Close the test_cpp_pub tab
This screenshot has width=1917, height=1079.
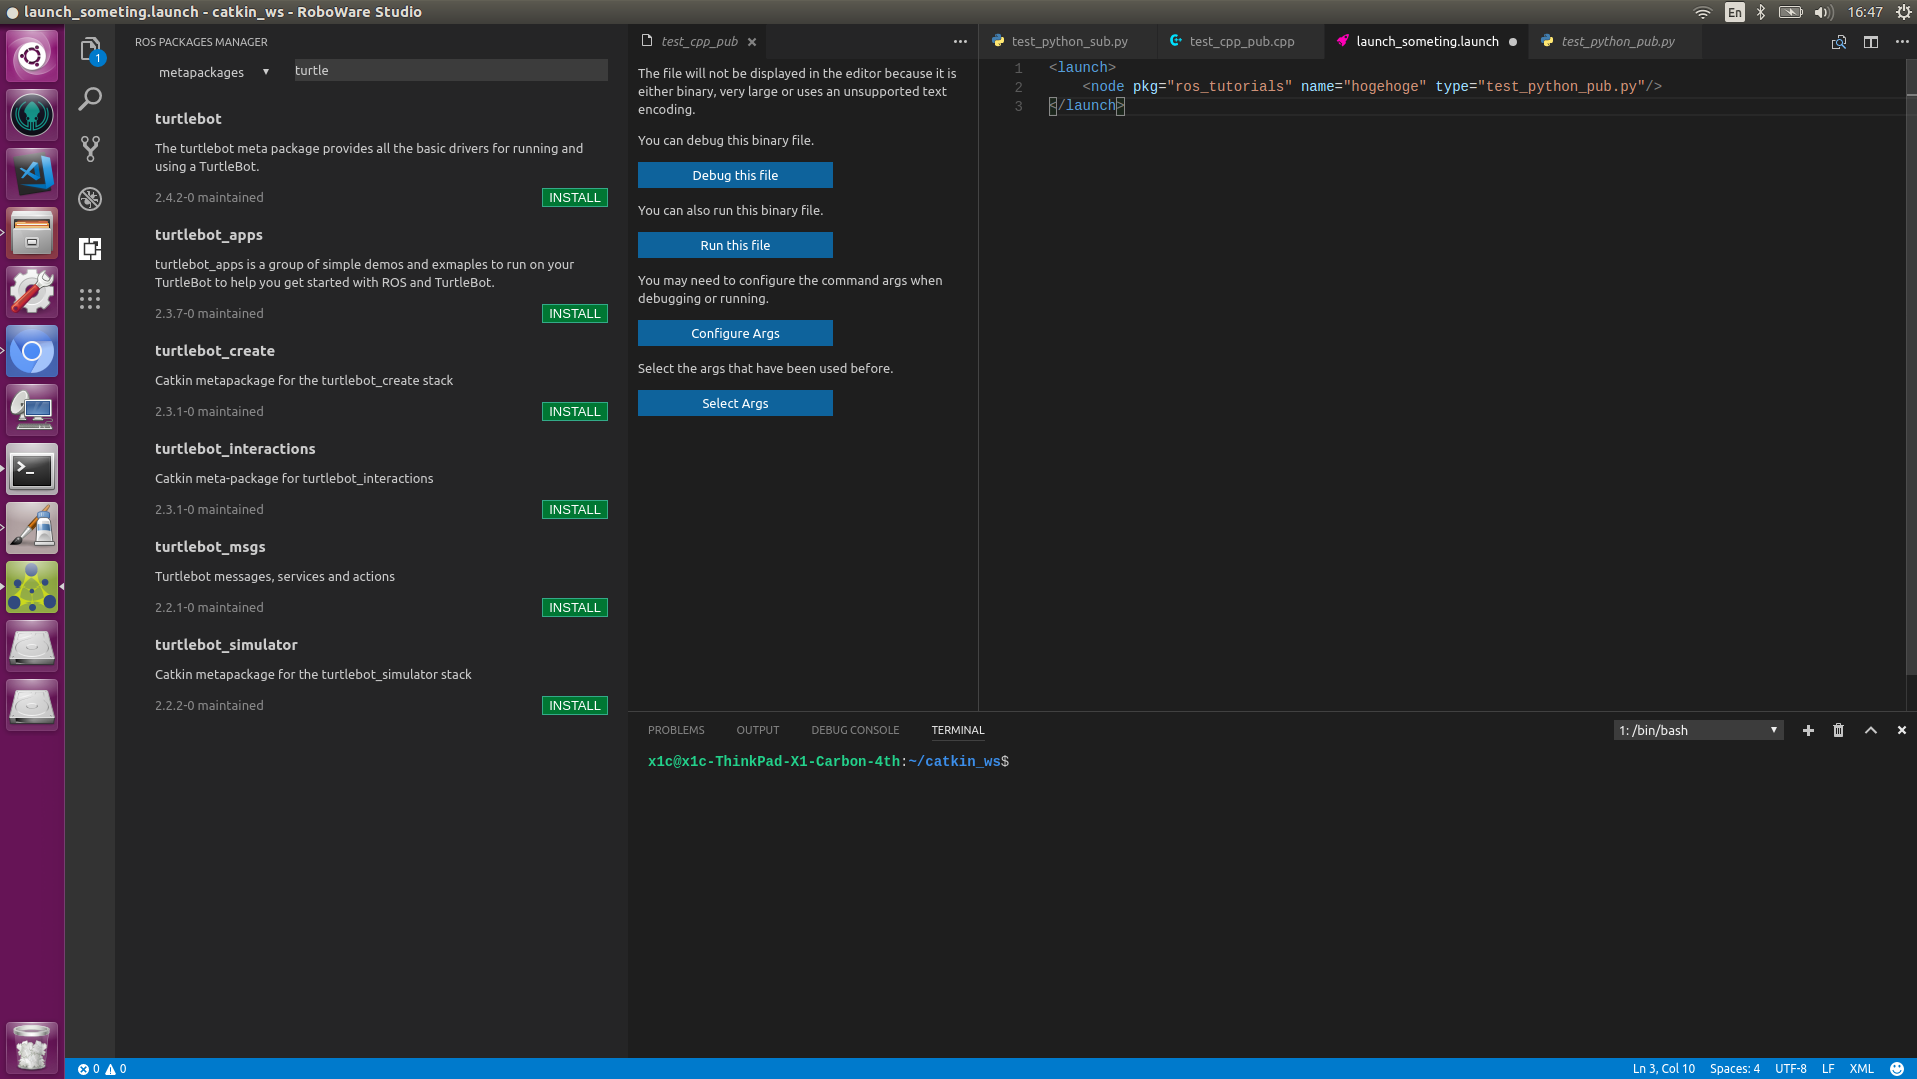(752, 42)
